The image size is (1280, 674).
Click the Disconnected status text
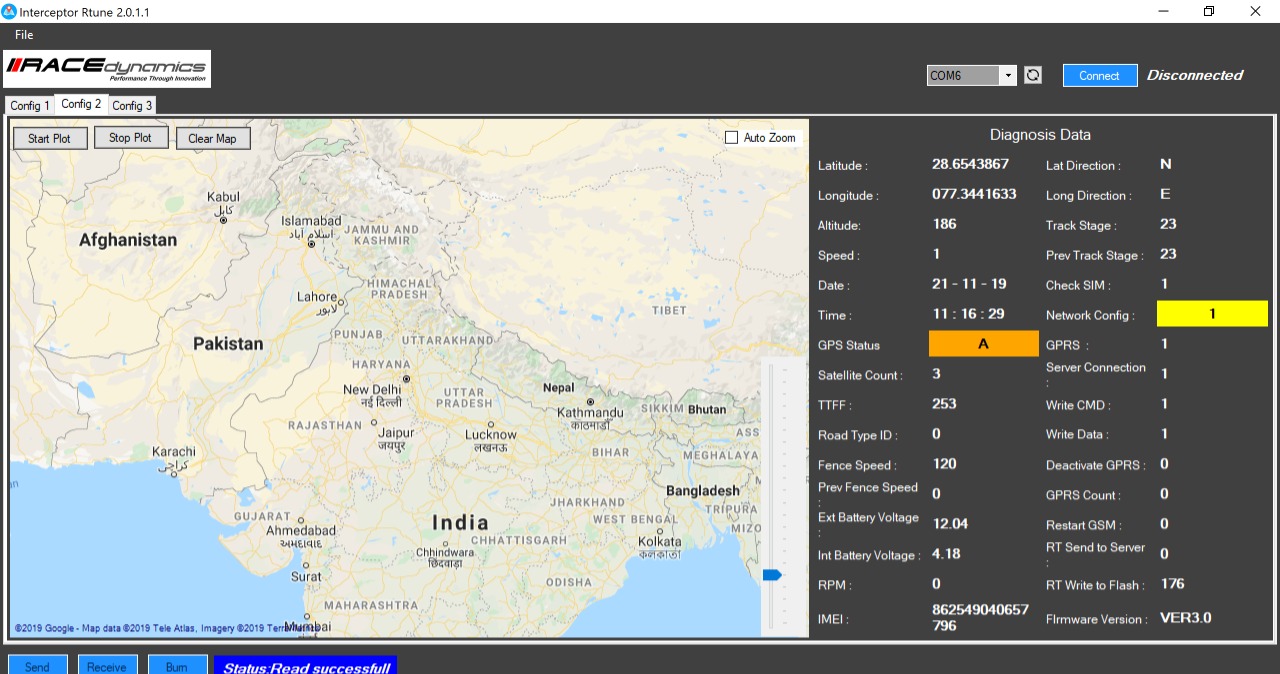click(x=1195, y=75)
